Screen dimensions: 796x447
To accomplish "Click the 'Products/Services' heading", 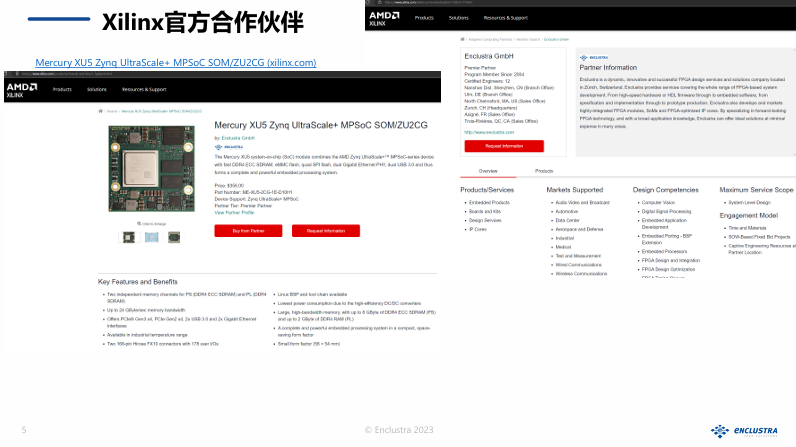I will [487, 190].
